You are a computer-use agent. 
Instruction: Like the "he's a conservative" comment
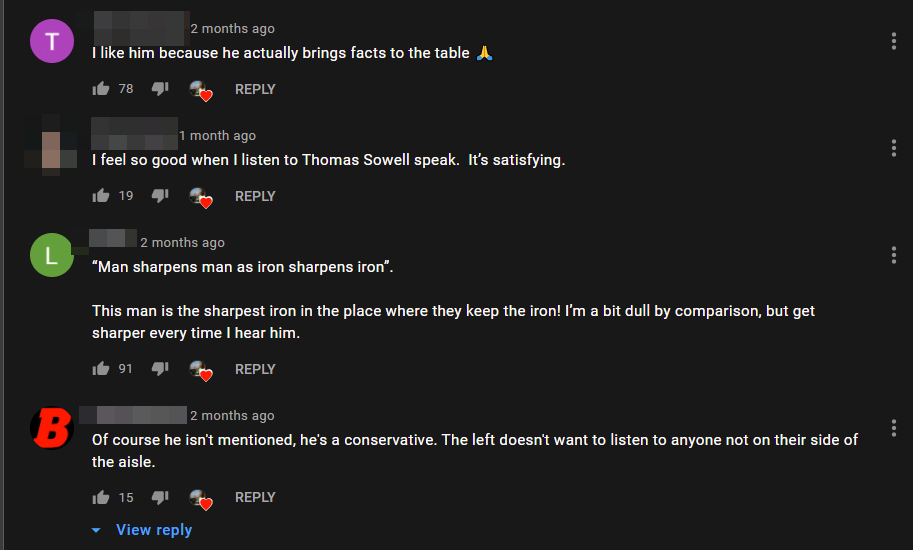(x=101, y=497)
